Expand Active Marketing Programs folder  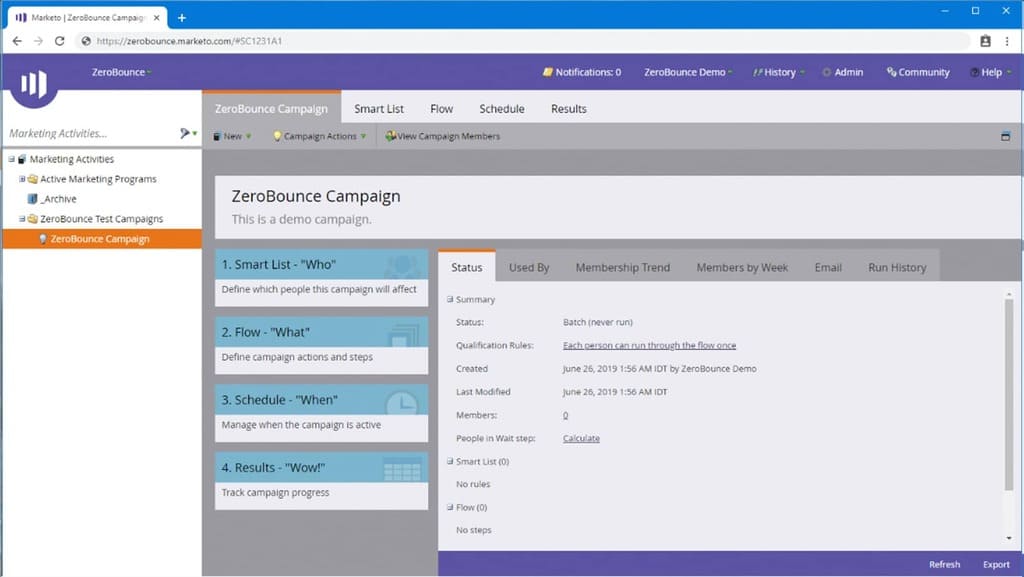pos(22,179)
